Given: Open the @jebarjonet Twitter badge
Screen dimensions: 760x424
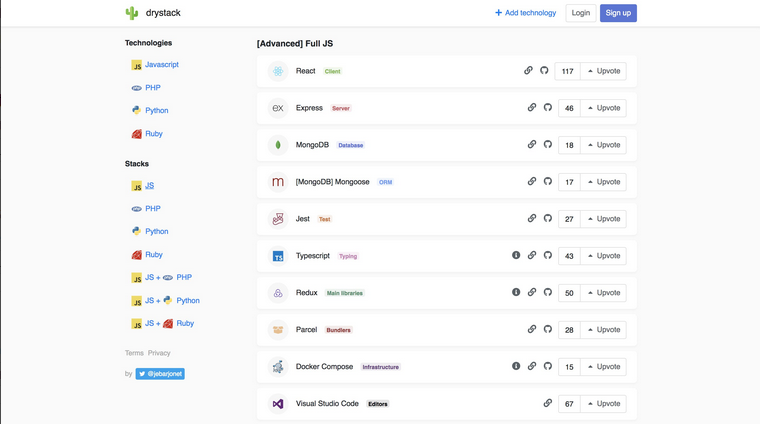Looking at the screenshot, I should point(160,374).
